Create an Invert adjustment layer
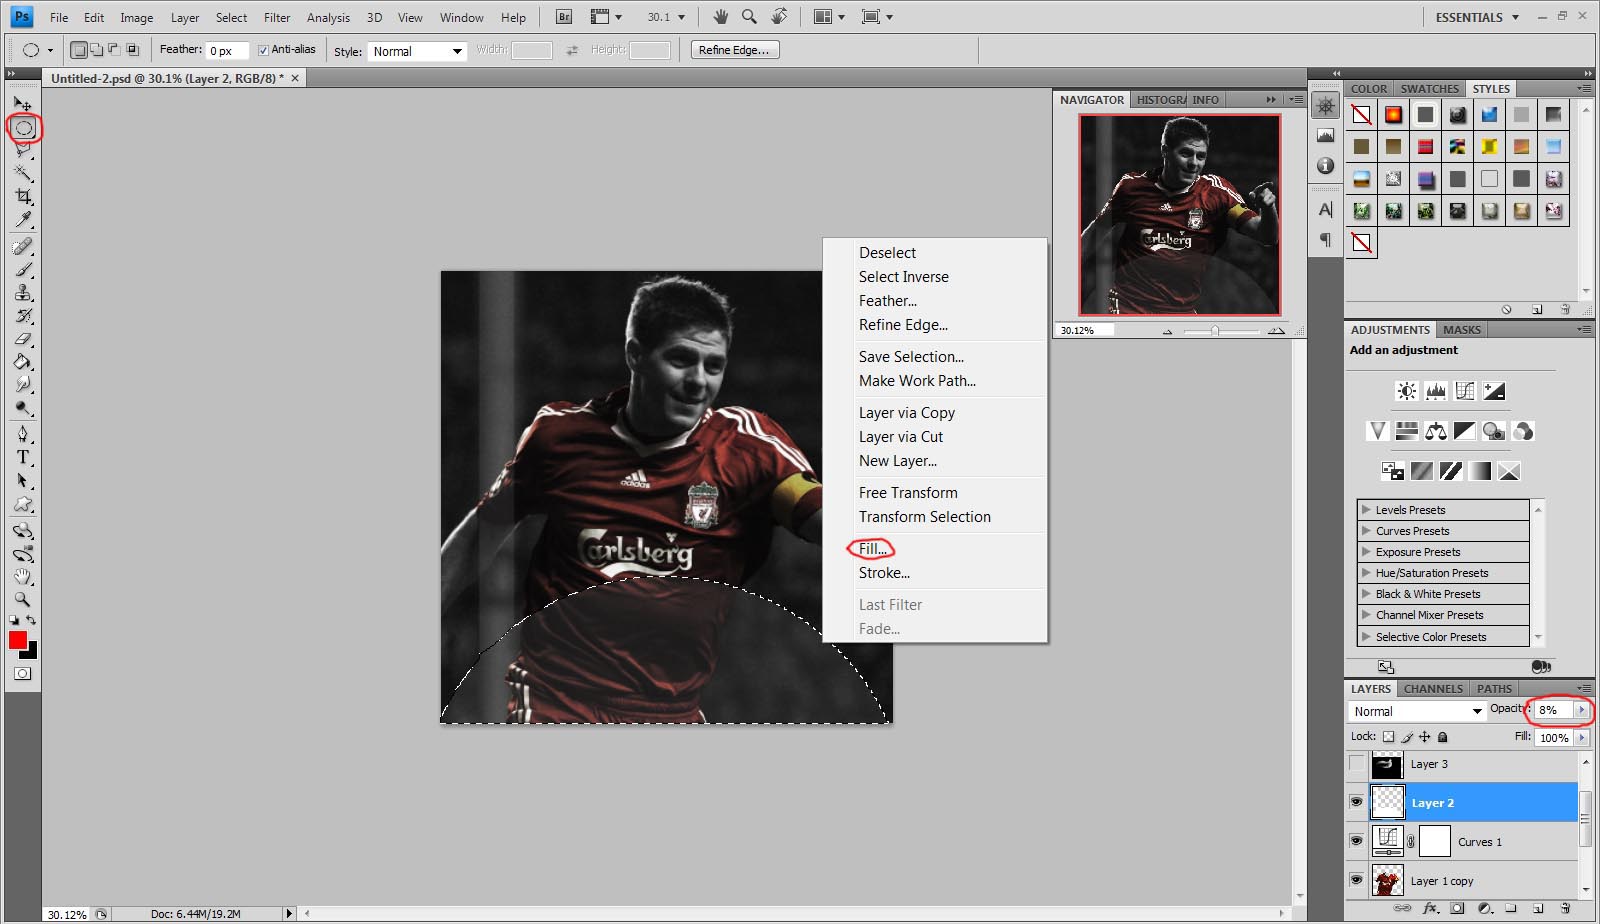The width and height of the screenshot is (1600, 924). [1392, 471]
